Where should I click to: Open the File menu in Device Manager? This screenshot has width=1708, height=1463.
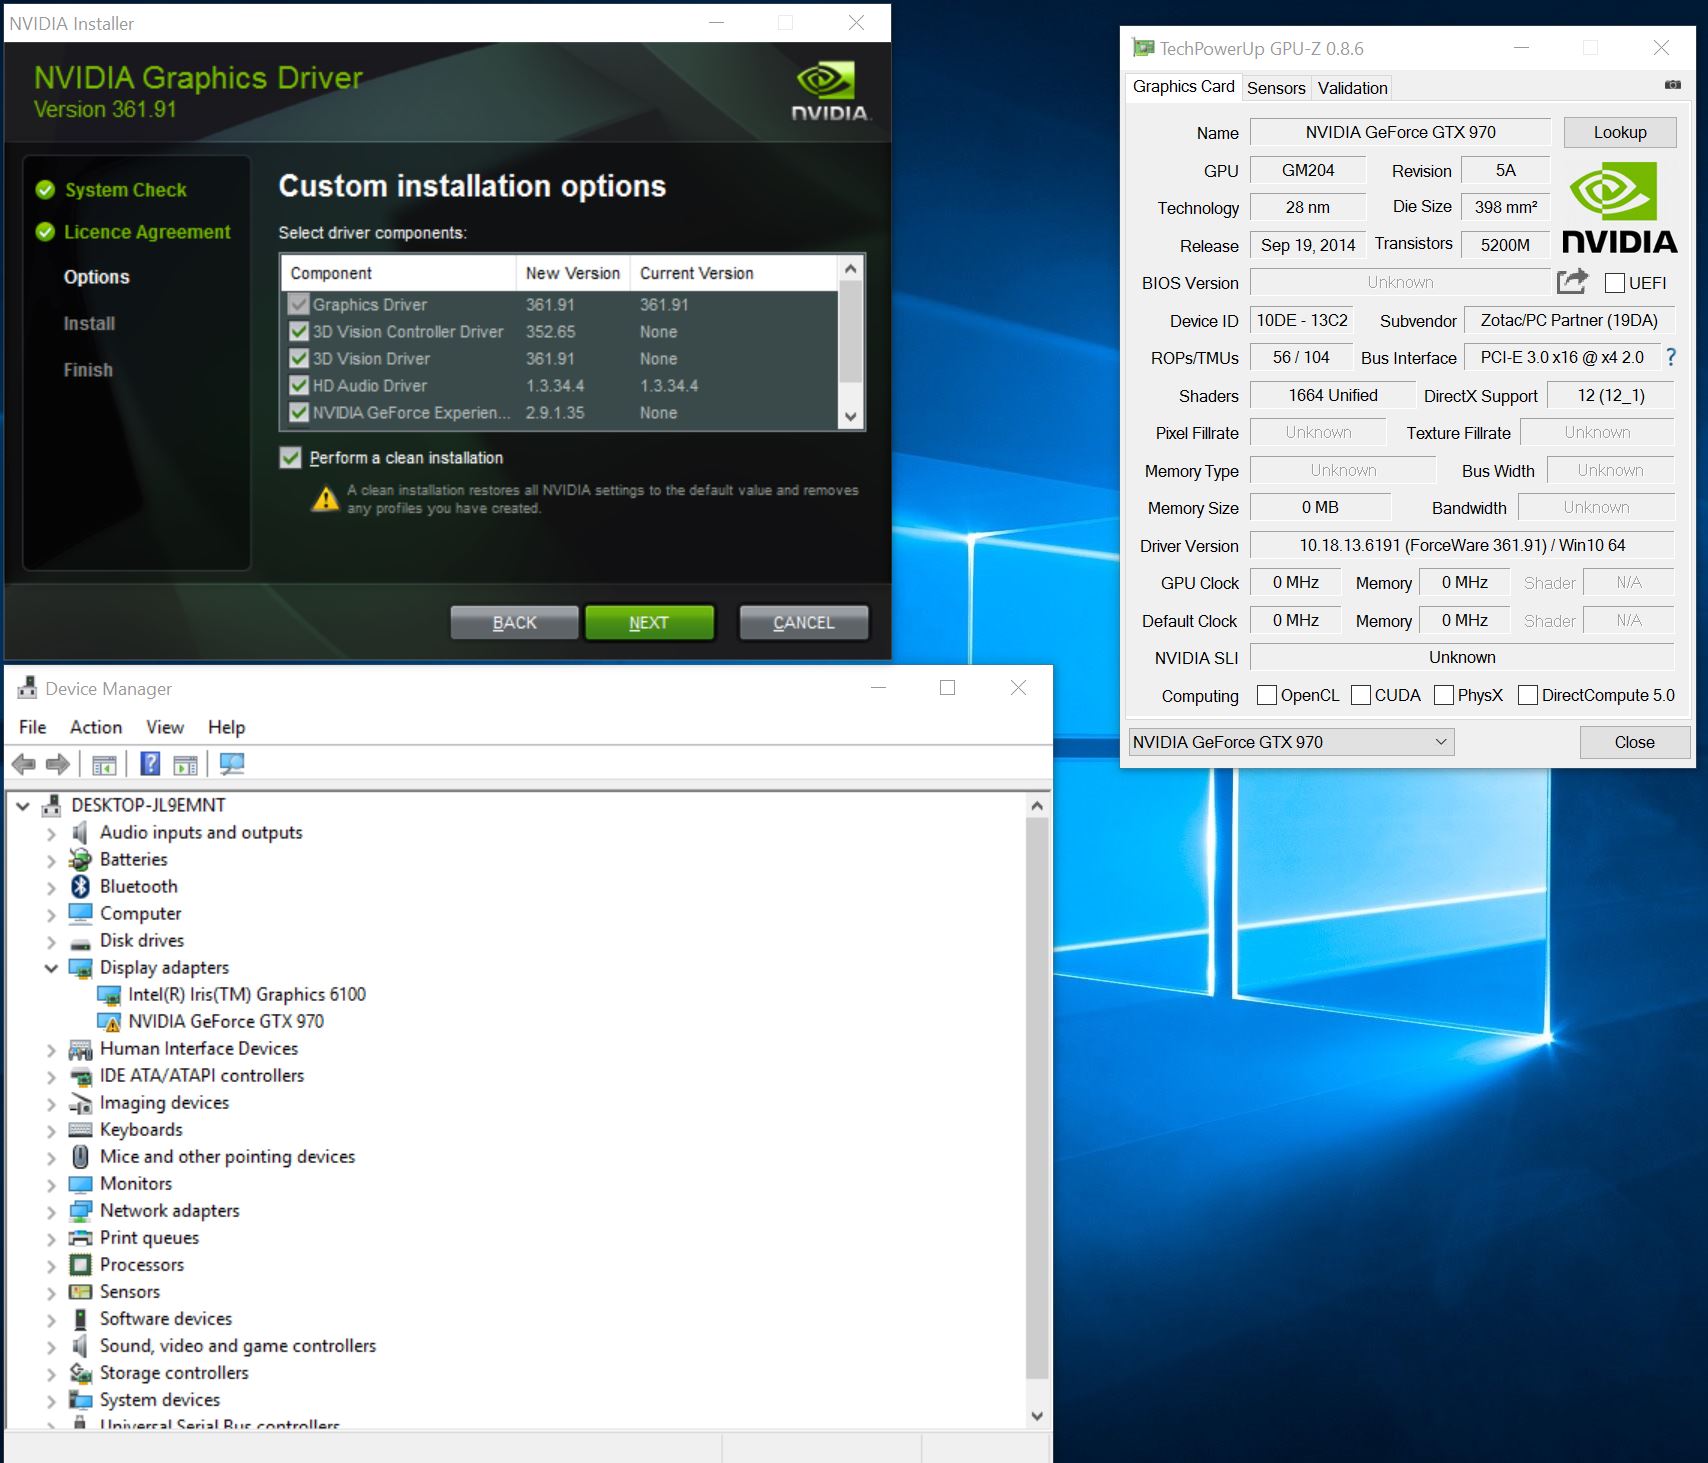pos(33,727)
